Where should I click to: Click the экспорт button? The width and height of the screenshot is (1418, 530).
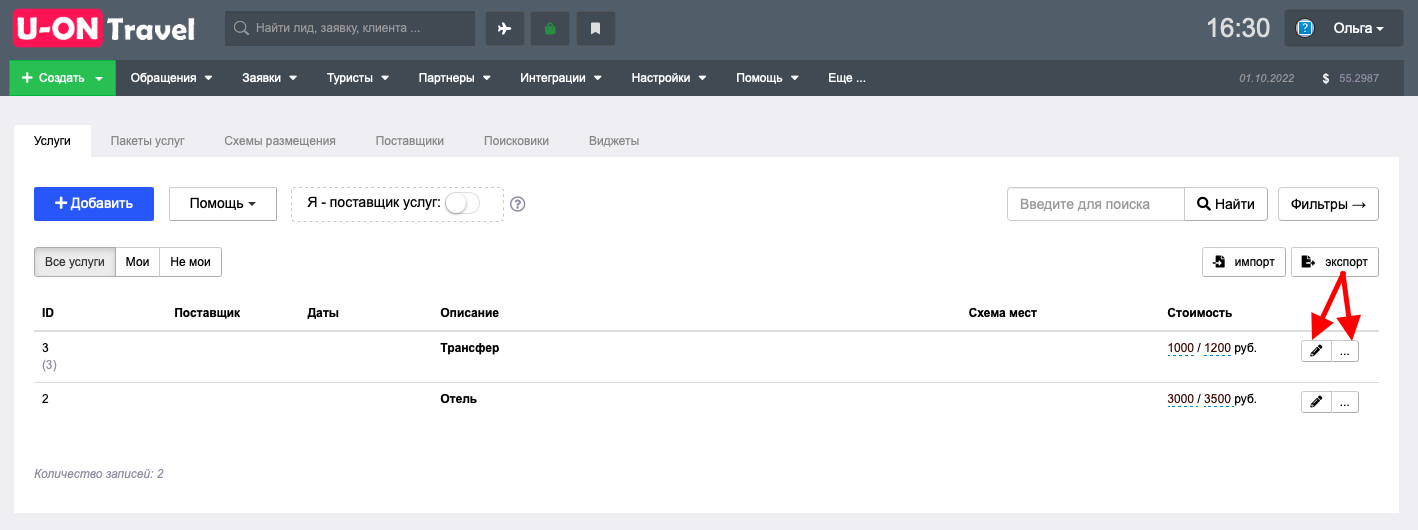point(1335,262)
